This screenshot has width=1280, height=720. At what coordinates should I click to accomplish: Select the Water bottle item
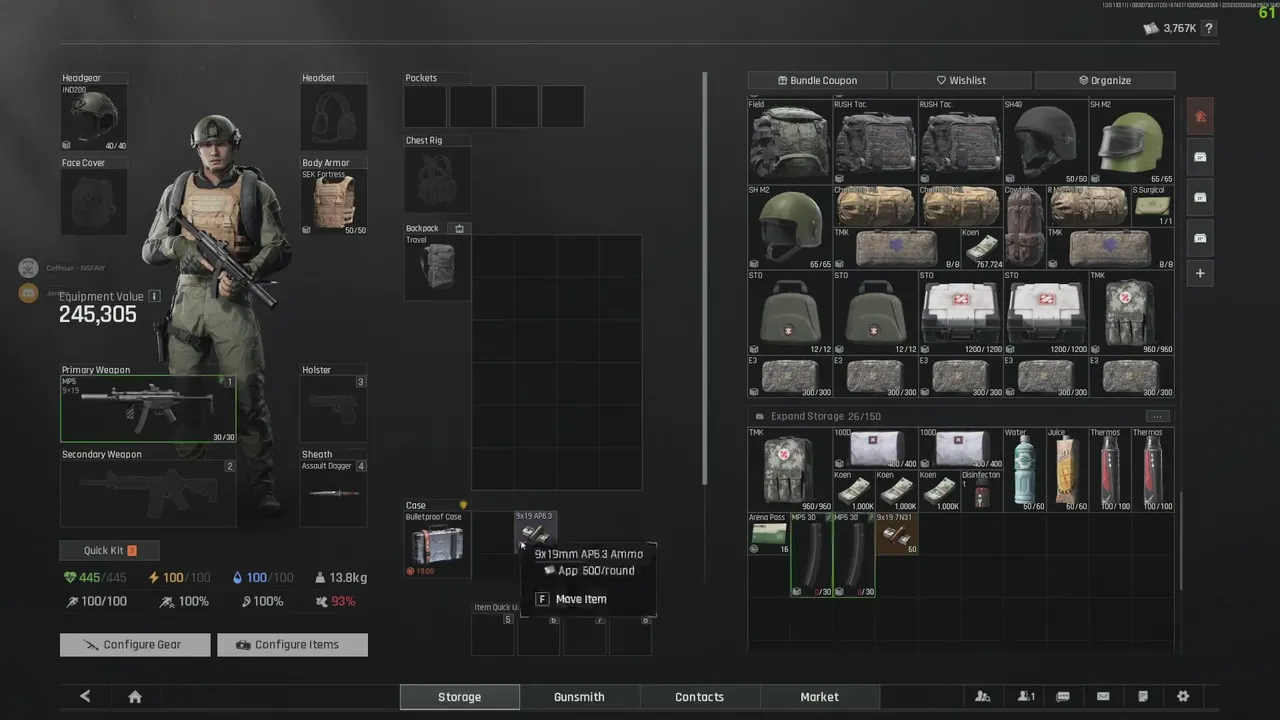1024,470
